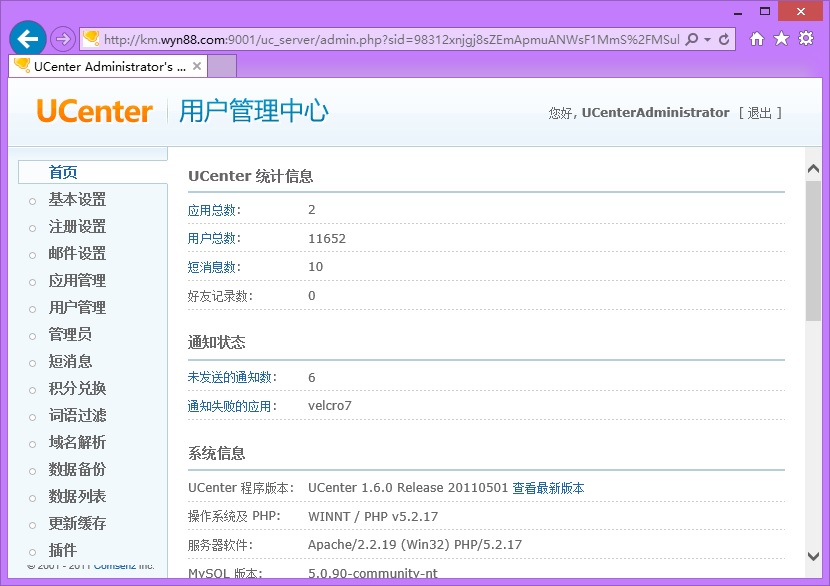The height and width of the screenshot is (586, 830).
Task: Click the WINNT / PHP v5.2.17 value
Action: pos(373,517)
